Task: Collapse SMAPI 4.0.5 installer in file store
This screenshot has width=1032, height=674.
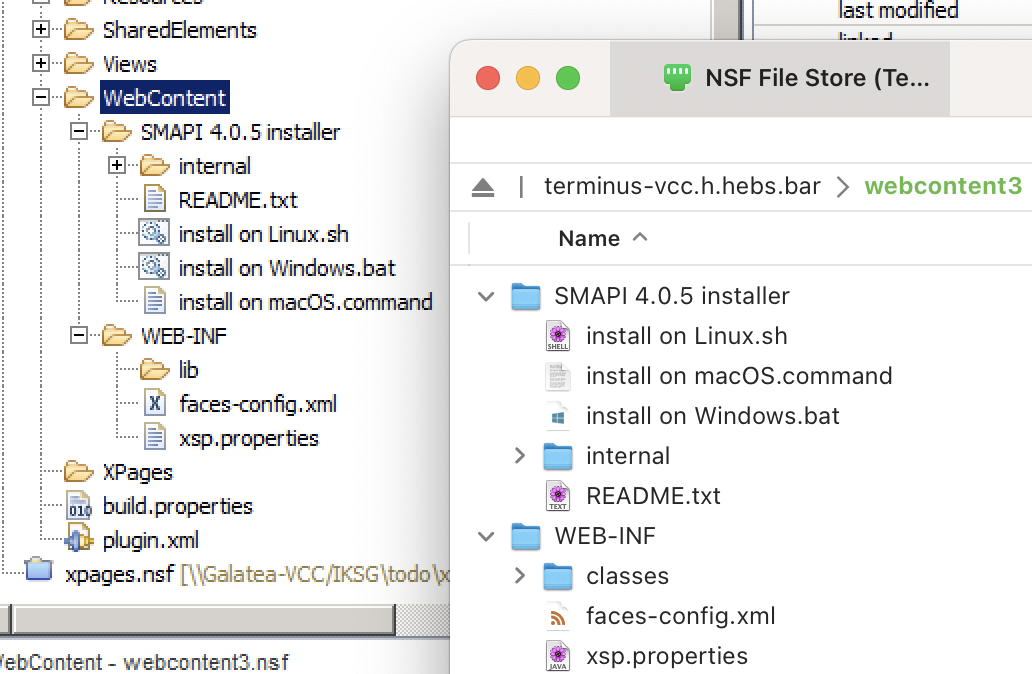Action: [487, 296]
